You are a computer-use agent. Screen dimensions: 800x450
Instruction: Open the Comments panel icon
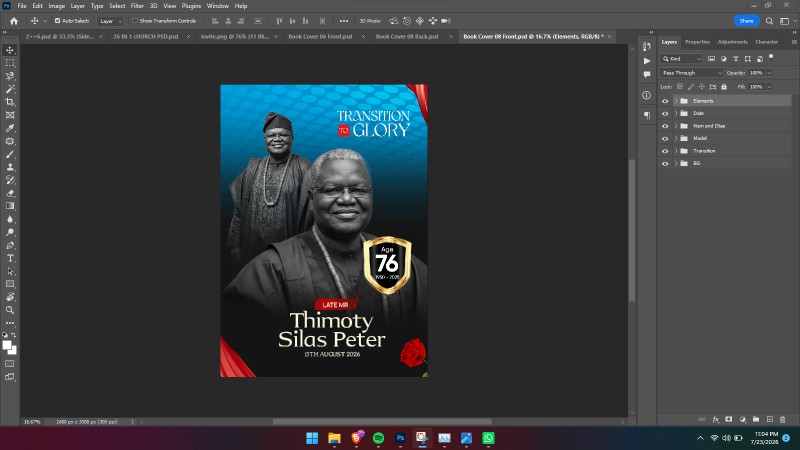coord(647,74)
